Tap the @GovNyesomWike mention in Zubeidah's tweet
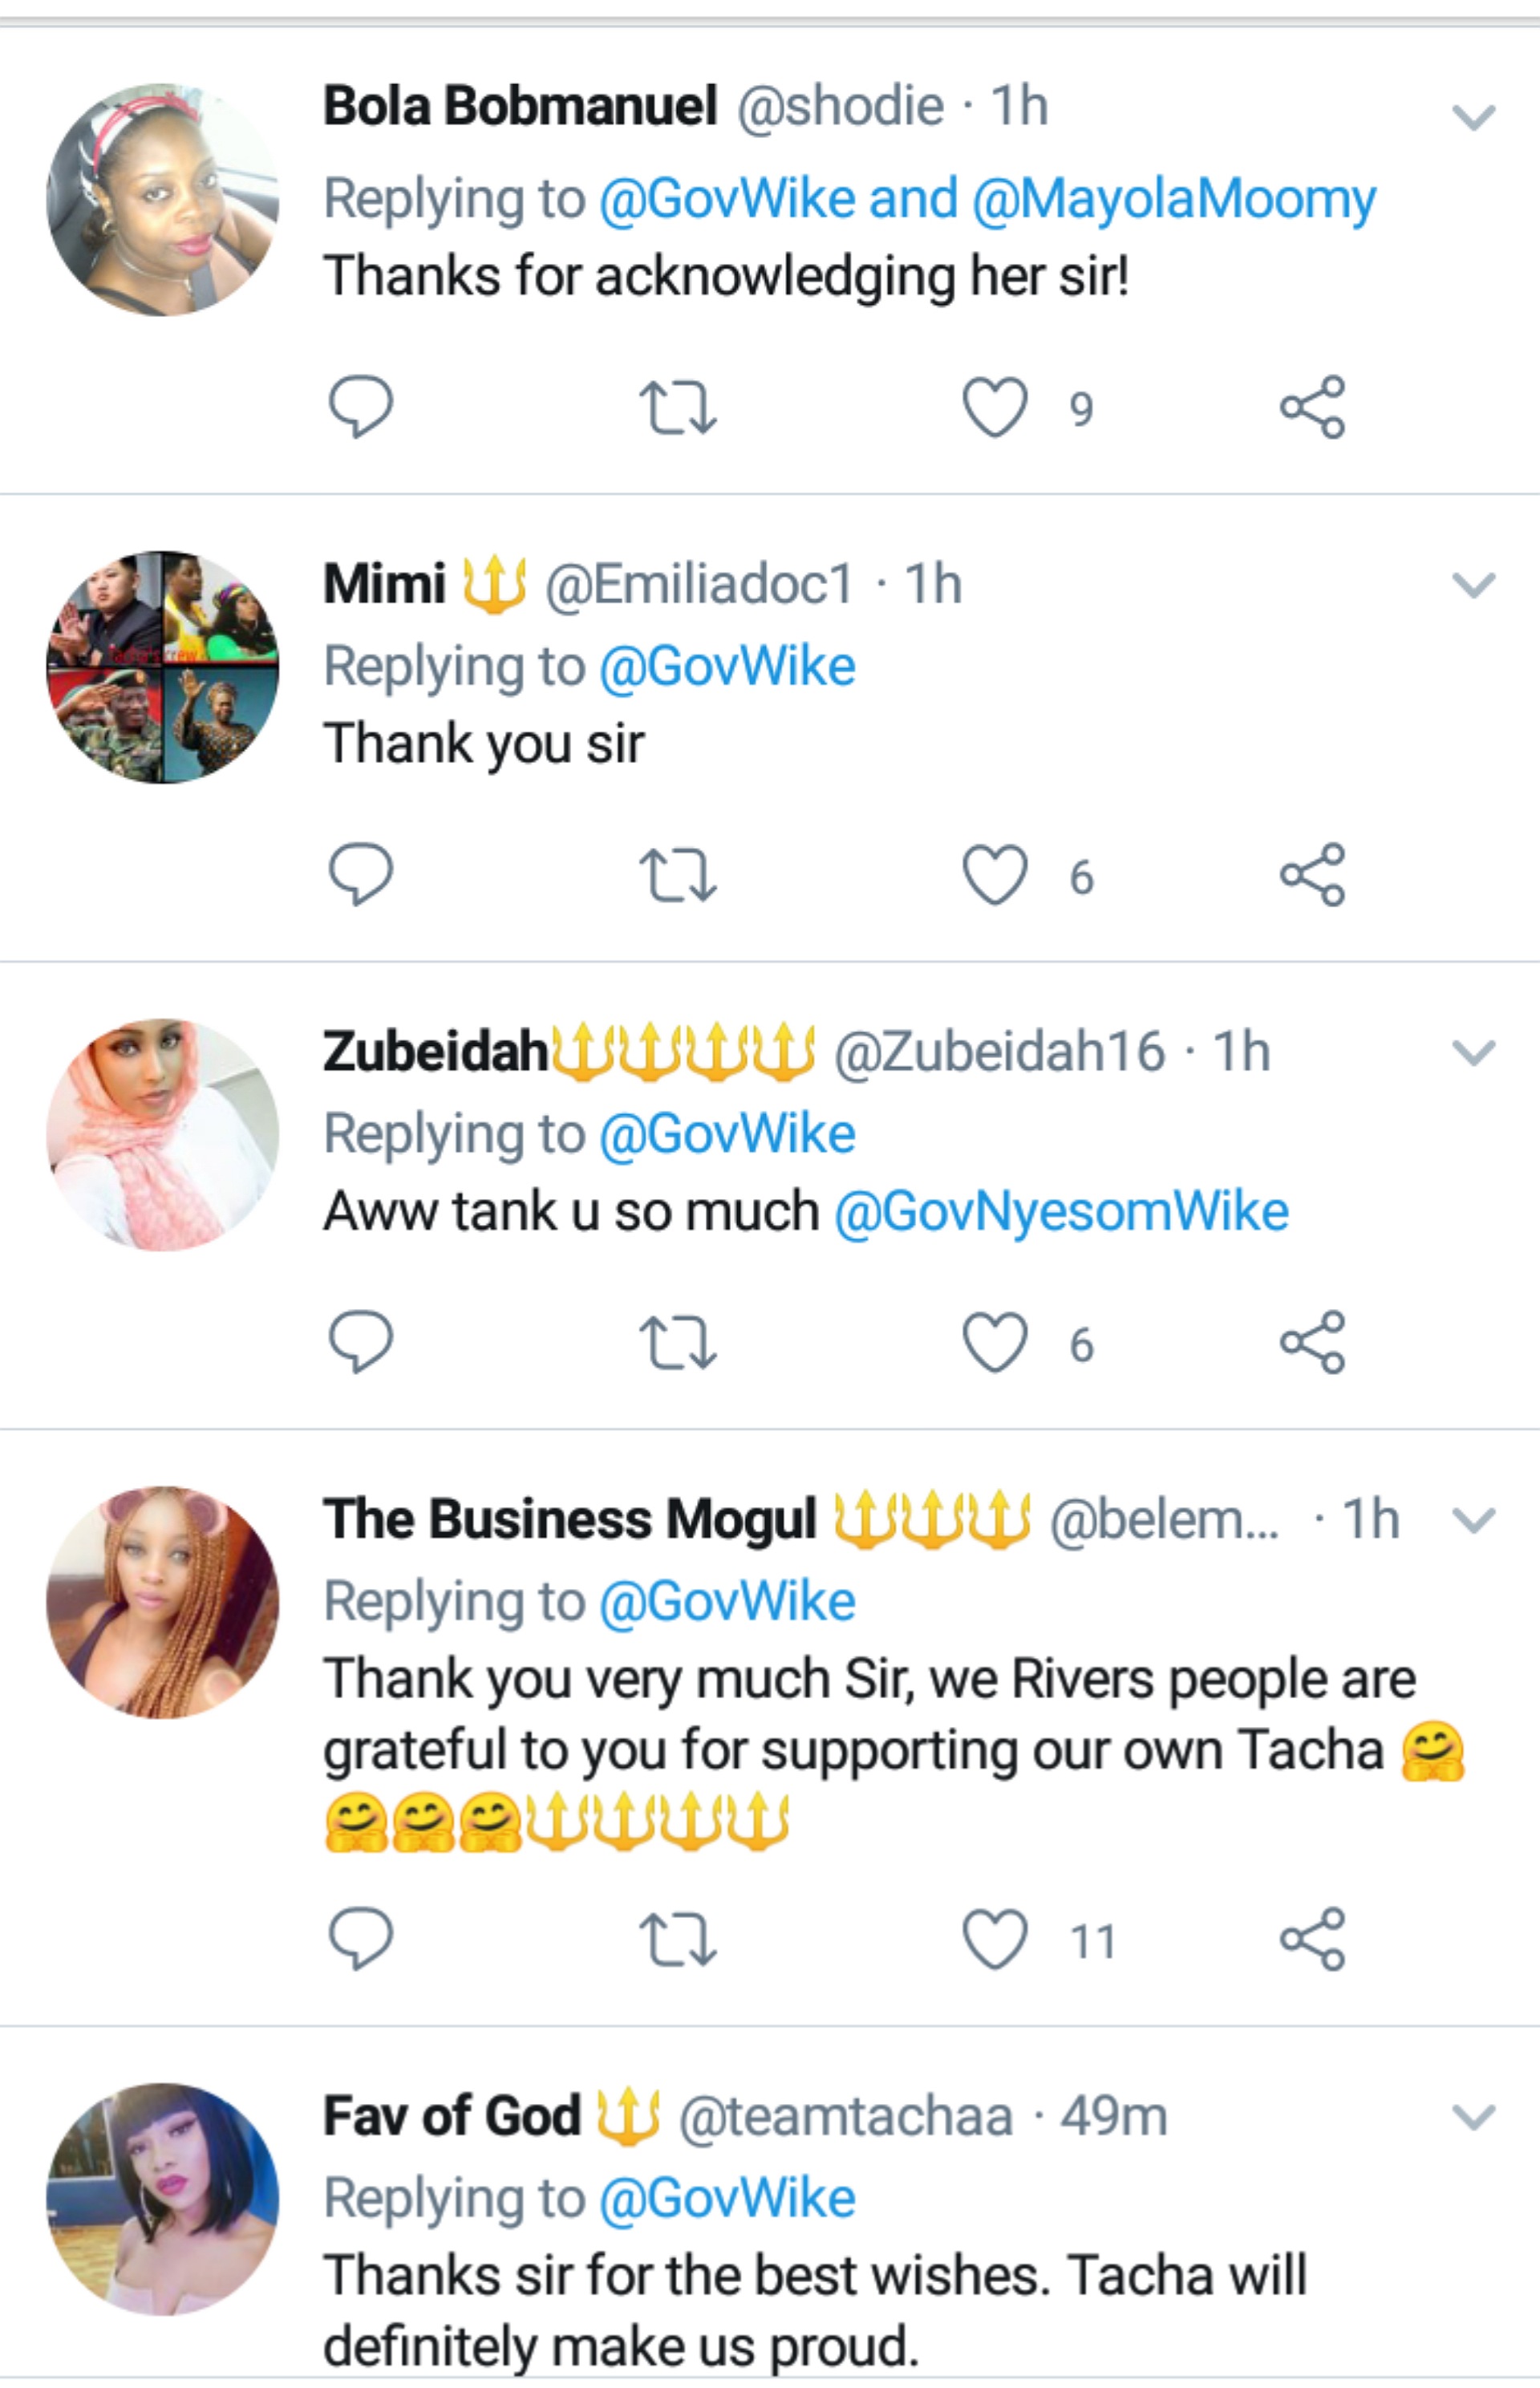 pos(1061,1211)
